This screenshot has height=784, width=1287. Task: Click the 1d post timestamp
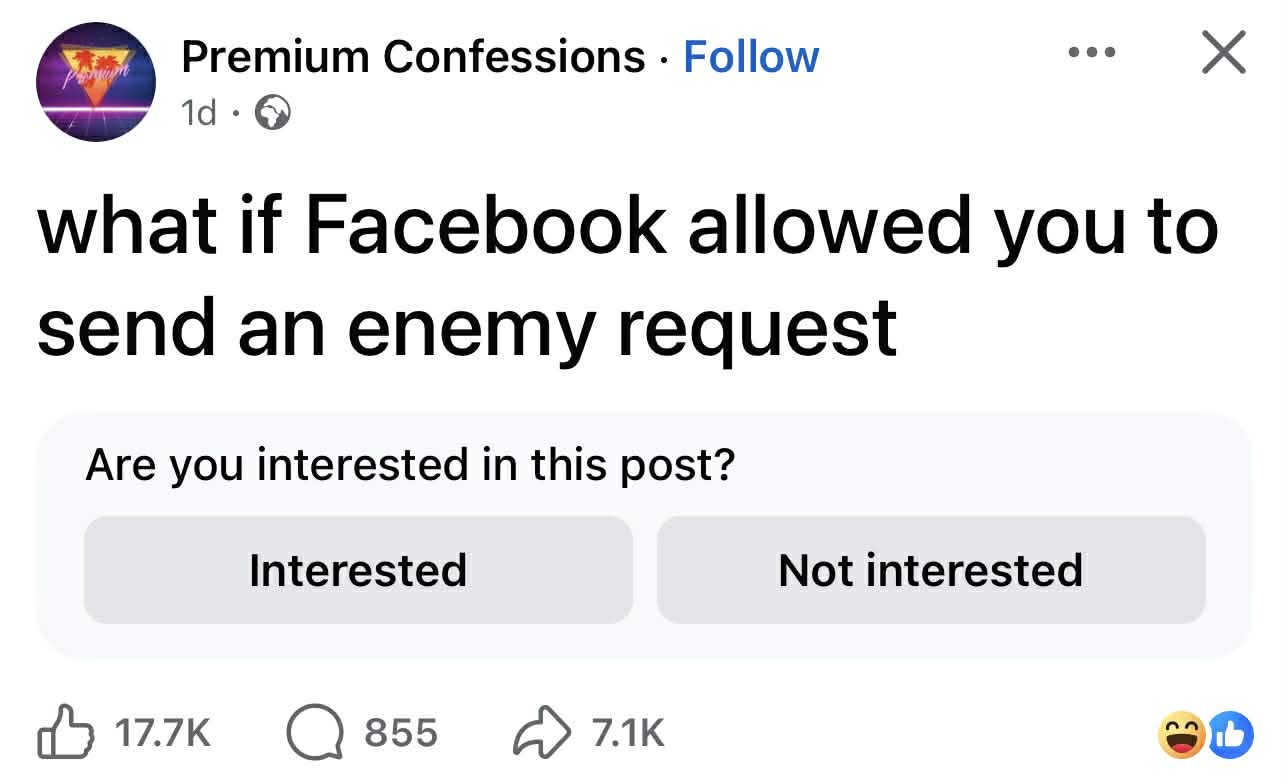coord(198,114)
